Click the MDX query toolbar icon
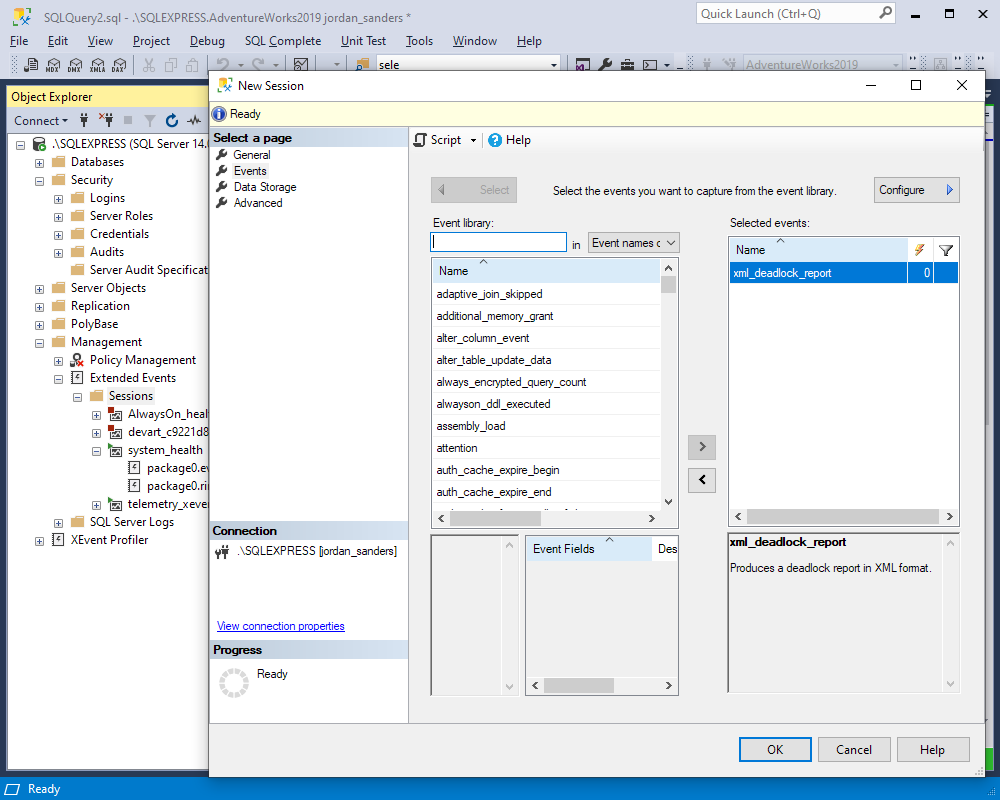Viewport: 1000px width, 800px height. (x=54, y=64)
